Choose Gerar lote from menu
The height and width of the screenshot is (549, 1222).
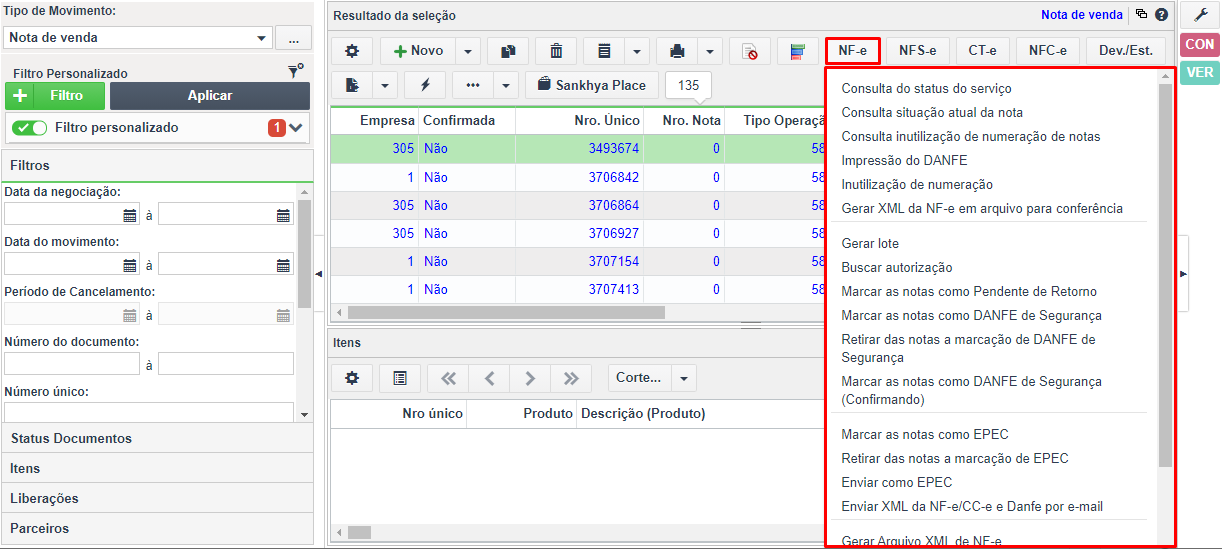point(870,243)
